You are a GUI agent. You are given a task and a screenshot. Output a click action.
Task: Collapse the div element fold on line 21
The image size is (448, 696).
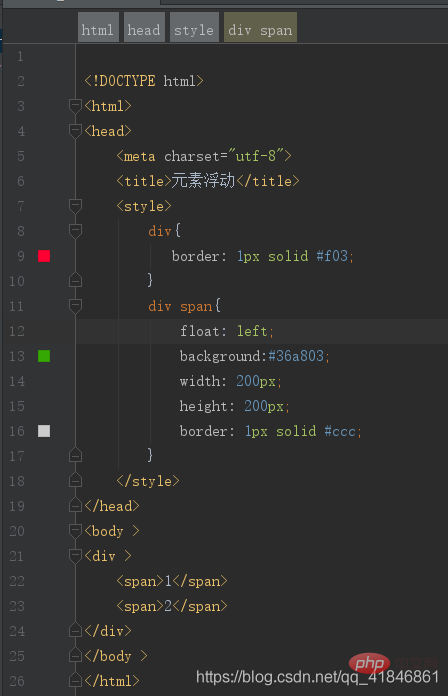click(x=75, y=555)
